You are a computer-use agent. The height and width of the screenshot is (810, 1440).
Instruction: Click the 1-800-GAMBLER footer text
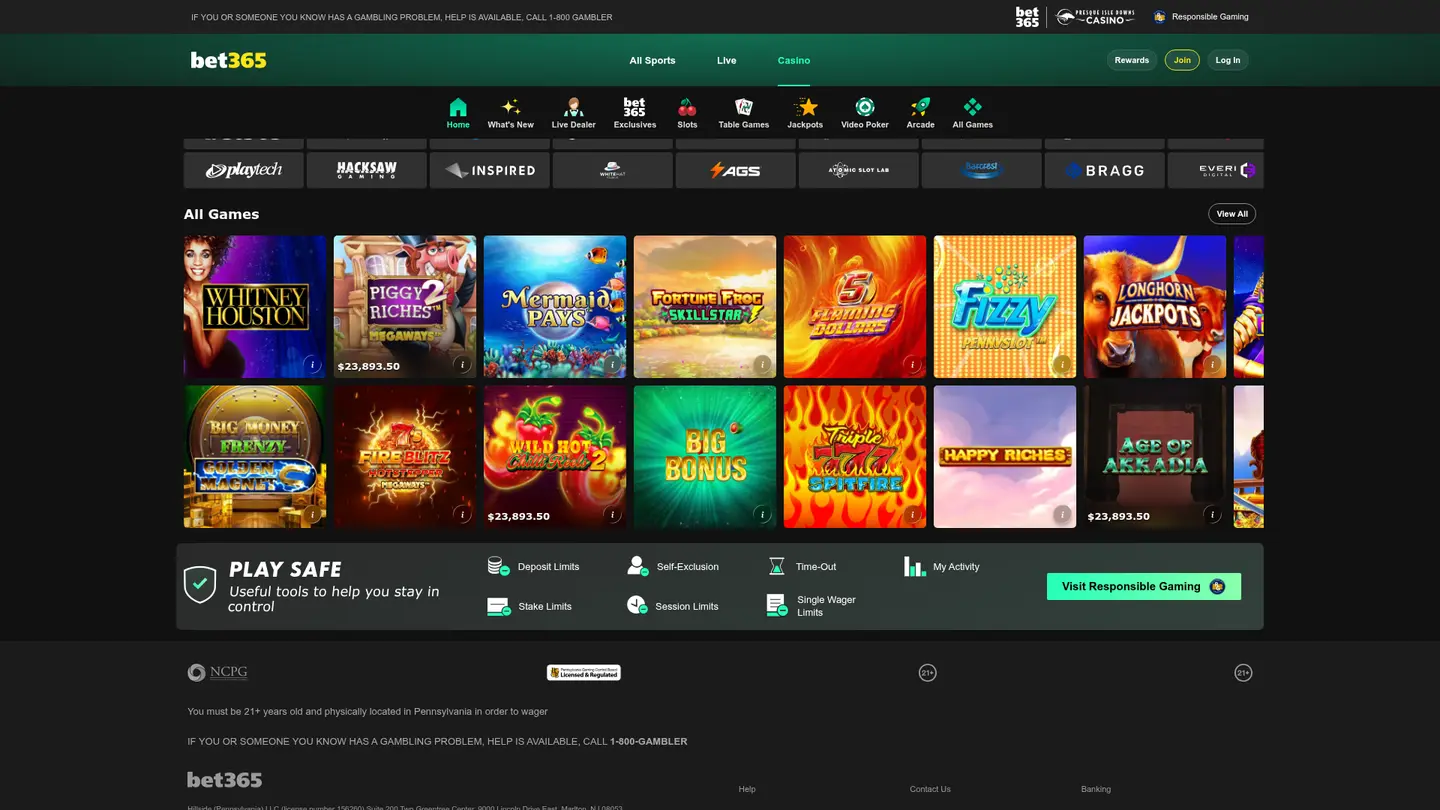[x=648, y=742]
